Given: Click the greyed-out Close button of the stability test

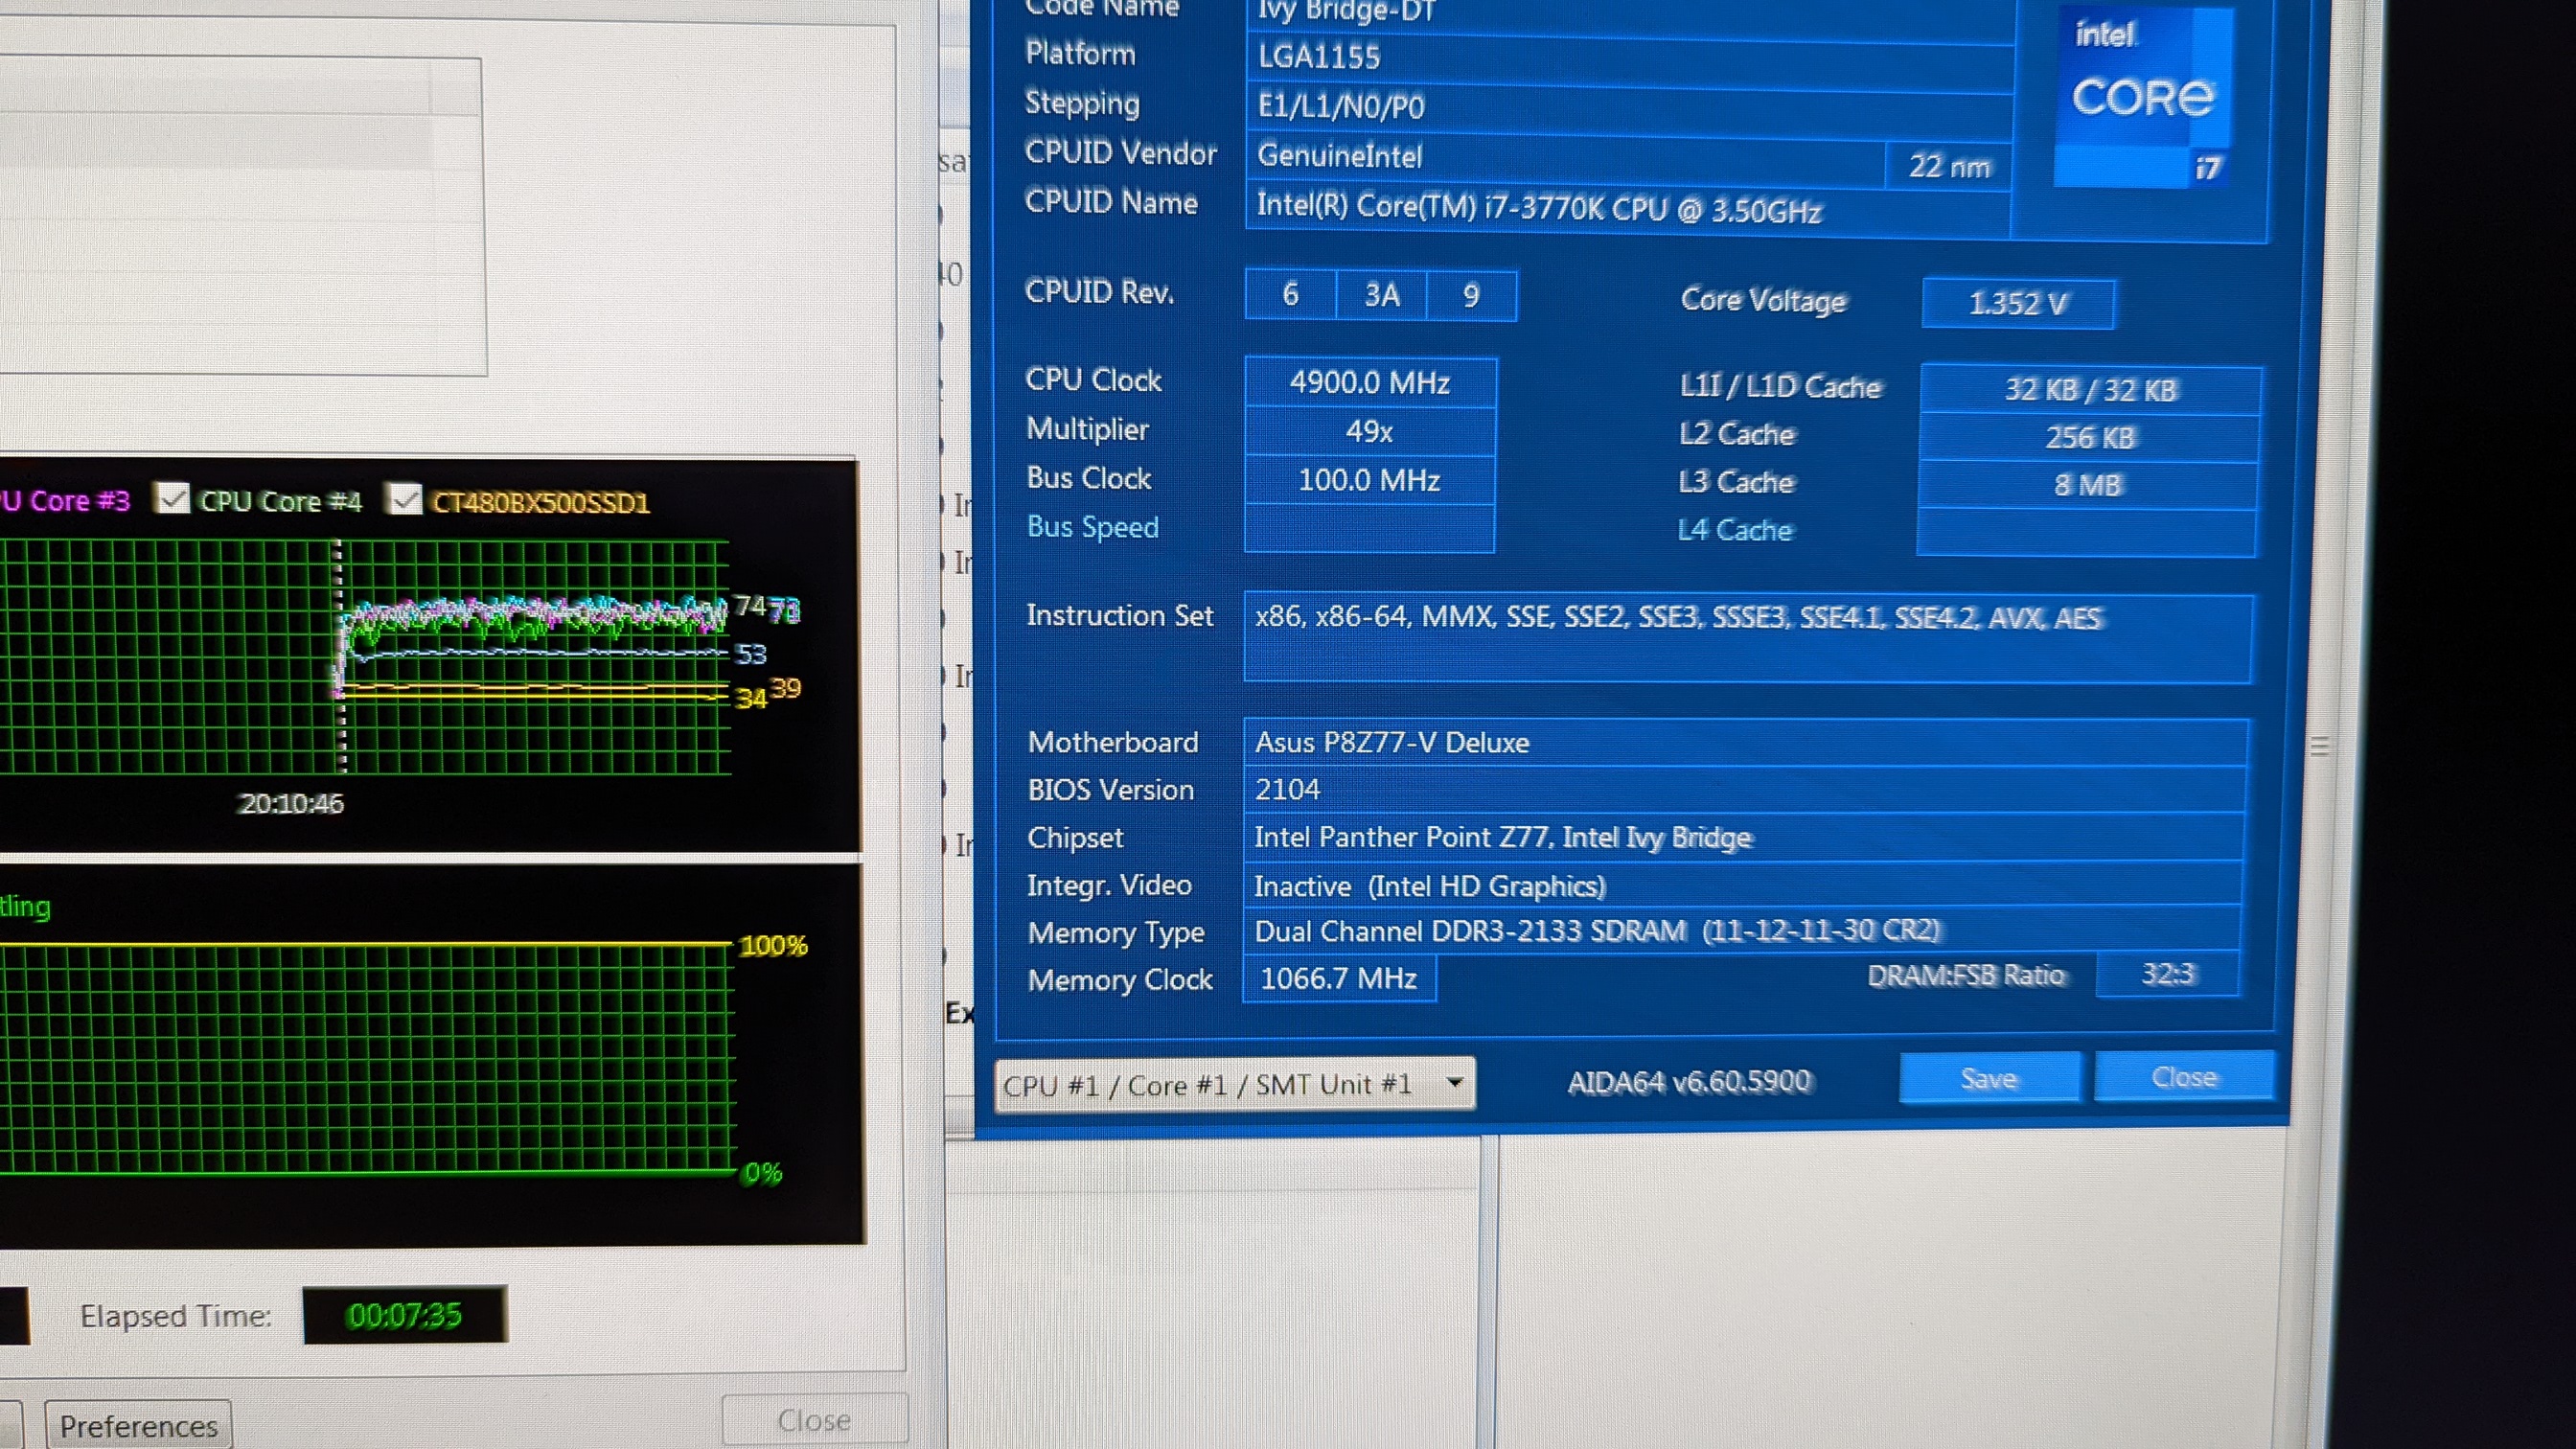Looking at the screenshot, I should click(814, 1420).
